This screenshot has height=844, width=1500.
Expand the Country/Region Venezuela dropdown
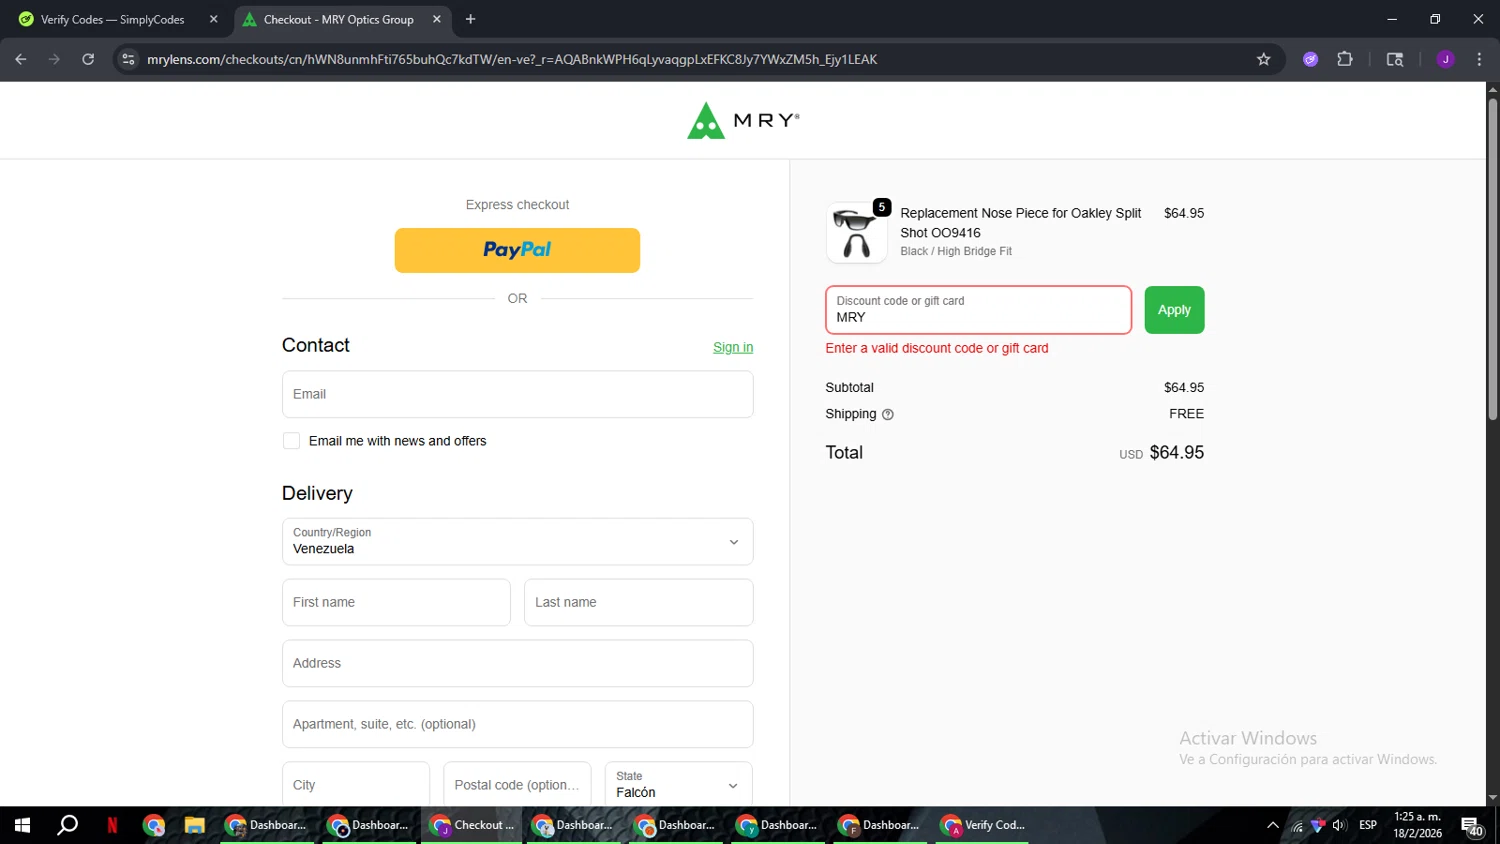point(517,542)
